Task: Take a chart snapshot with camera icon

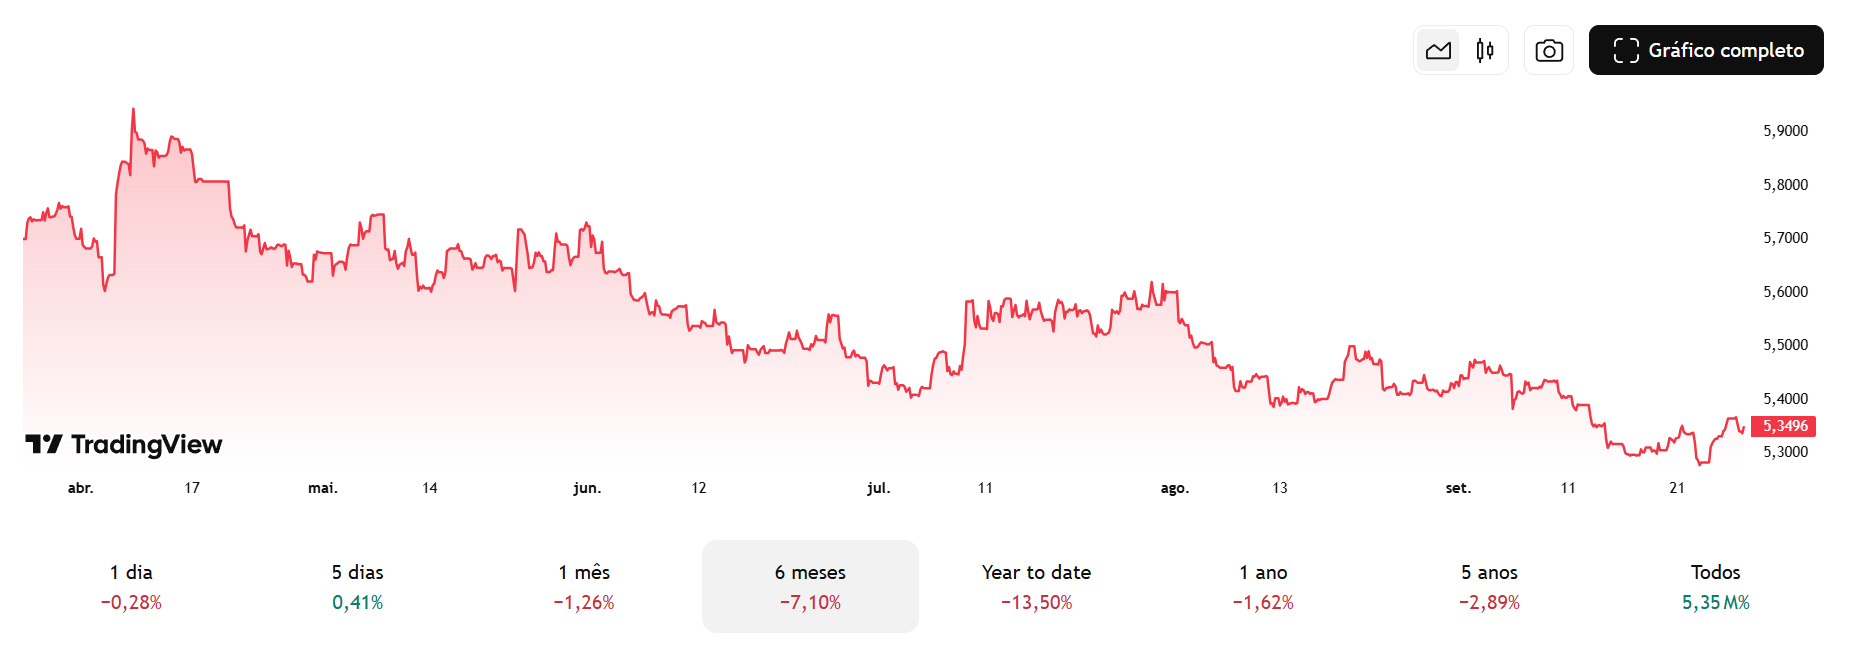Action: pyautogui.click(x=1549, y=50)
